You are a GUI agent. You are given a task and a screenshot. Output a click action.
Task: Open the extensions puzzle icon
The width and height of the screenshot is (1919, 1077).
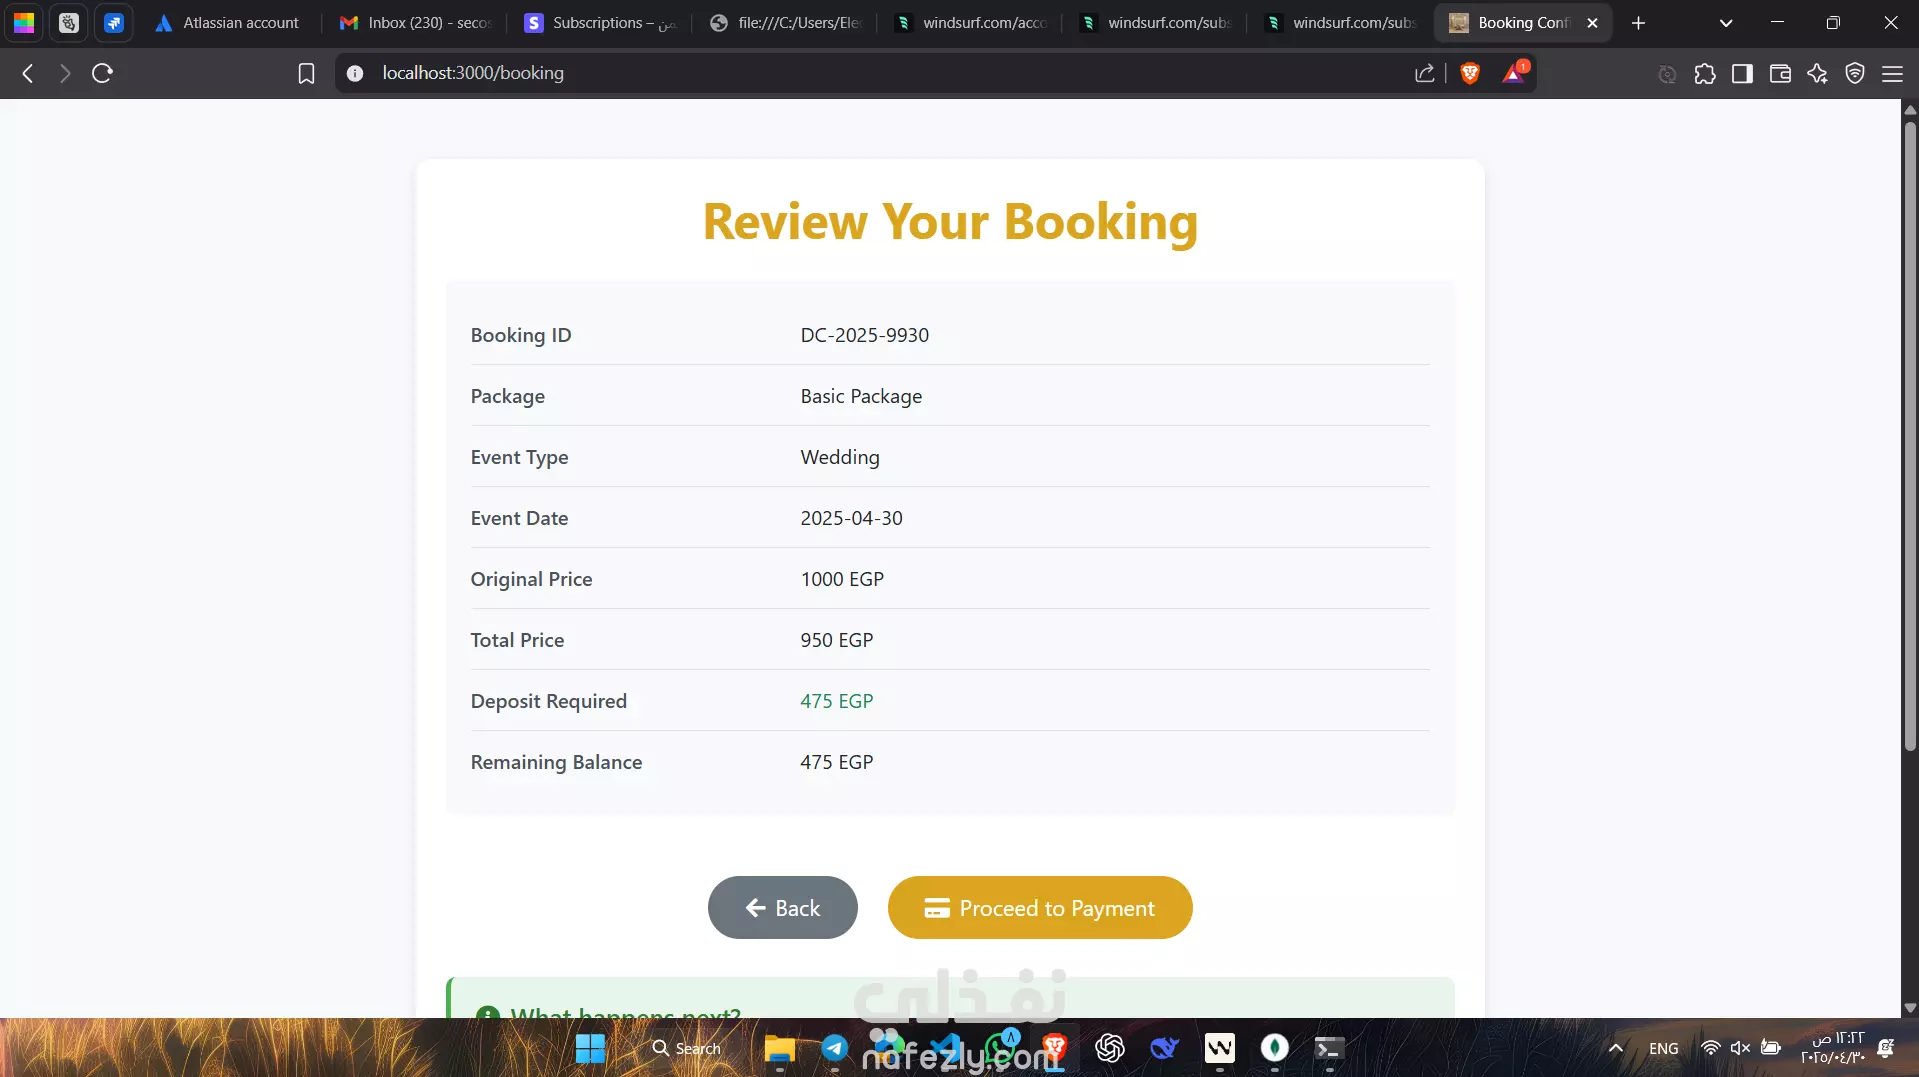tap(1705, 73)
